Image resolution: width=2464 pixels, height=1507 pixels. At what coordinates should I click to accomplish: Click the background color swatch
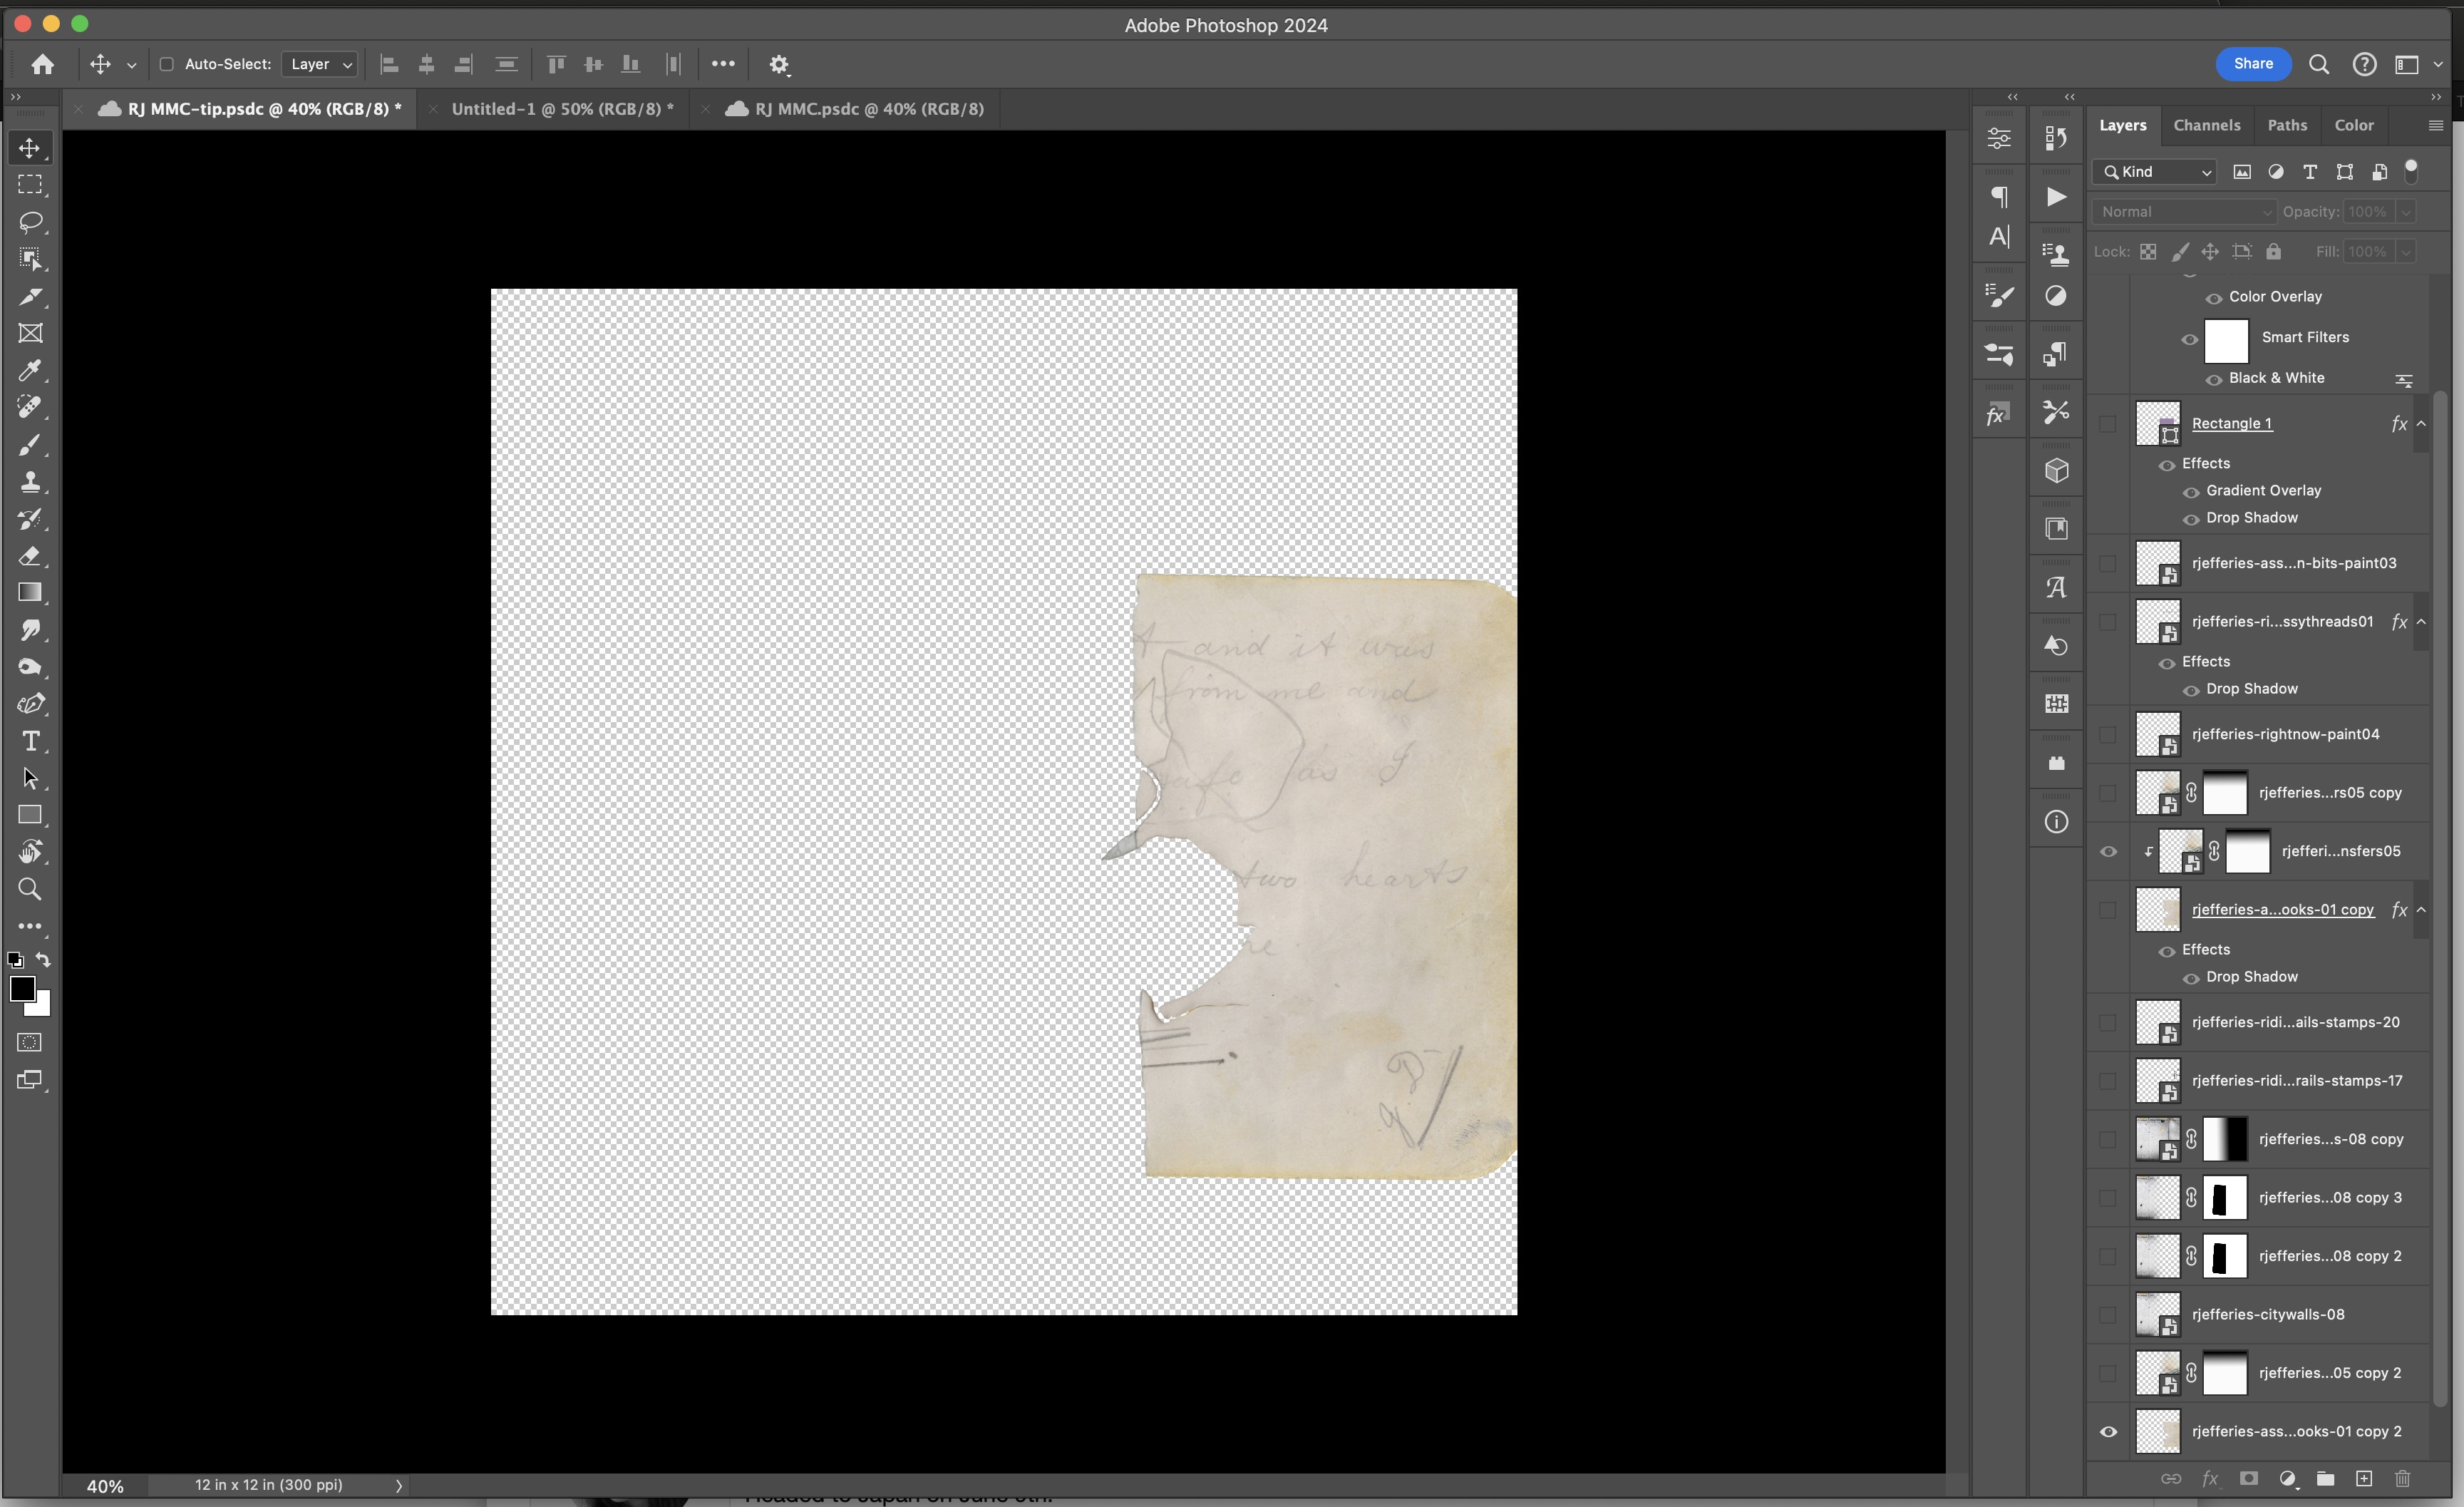coord(43,1008)
